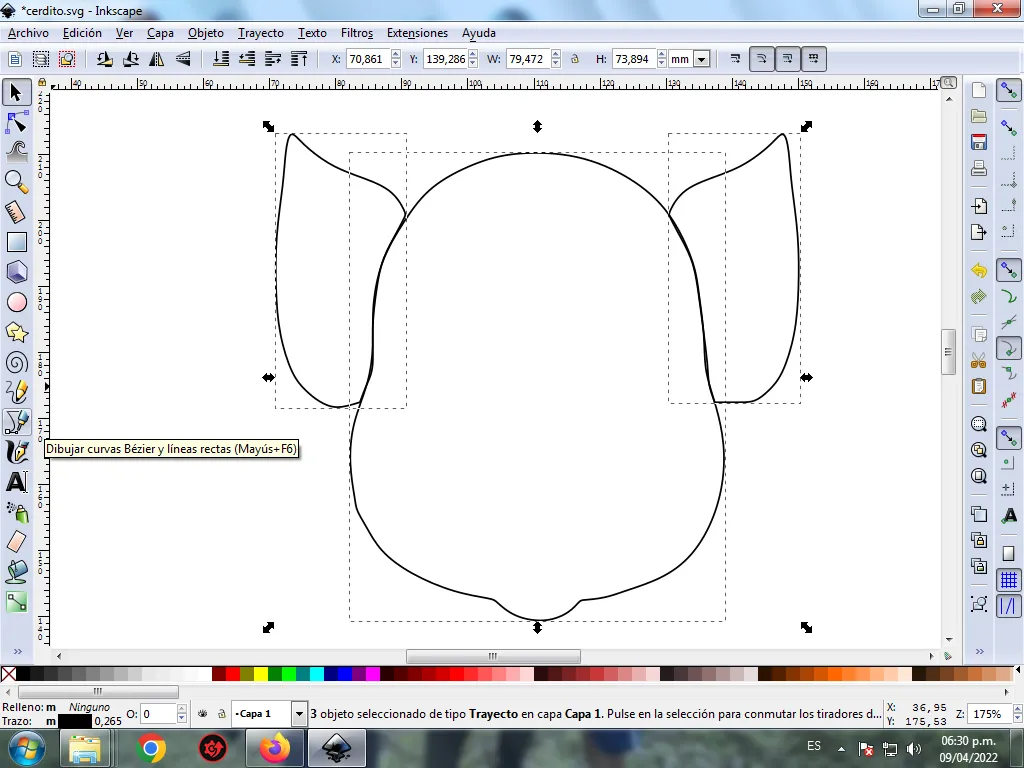Click Flip selection horizontally icon
This screenshot has height=768, width=1024.
(x=157, y=59)
